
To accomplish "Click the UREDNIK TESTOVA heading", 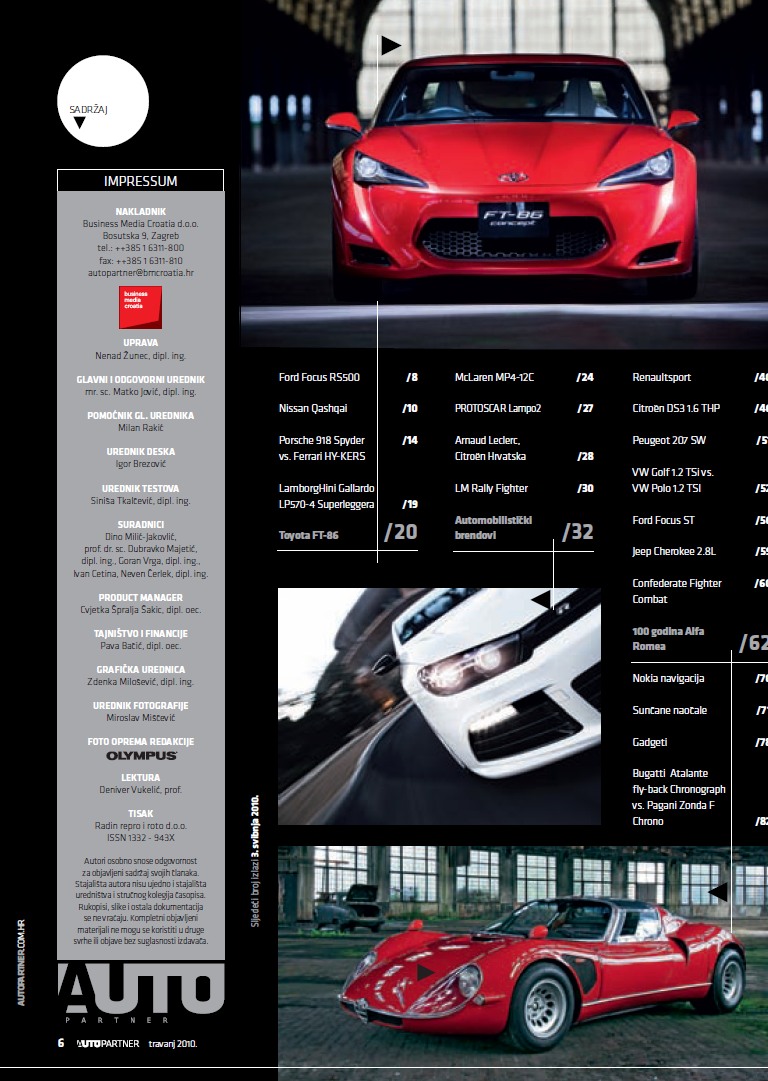I will (141, 489).
